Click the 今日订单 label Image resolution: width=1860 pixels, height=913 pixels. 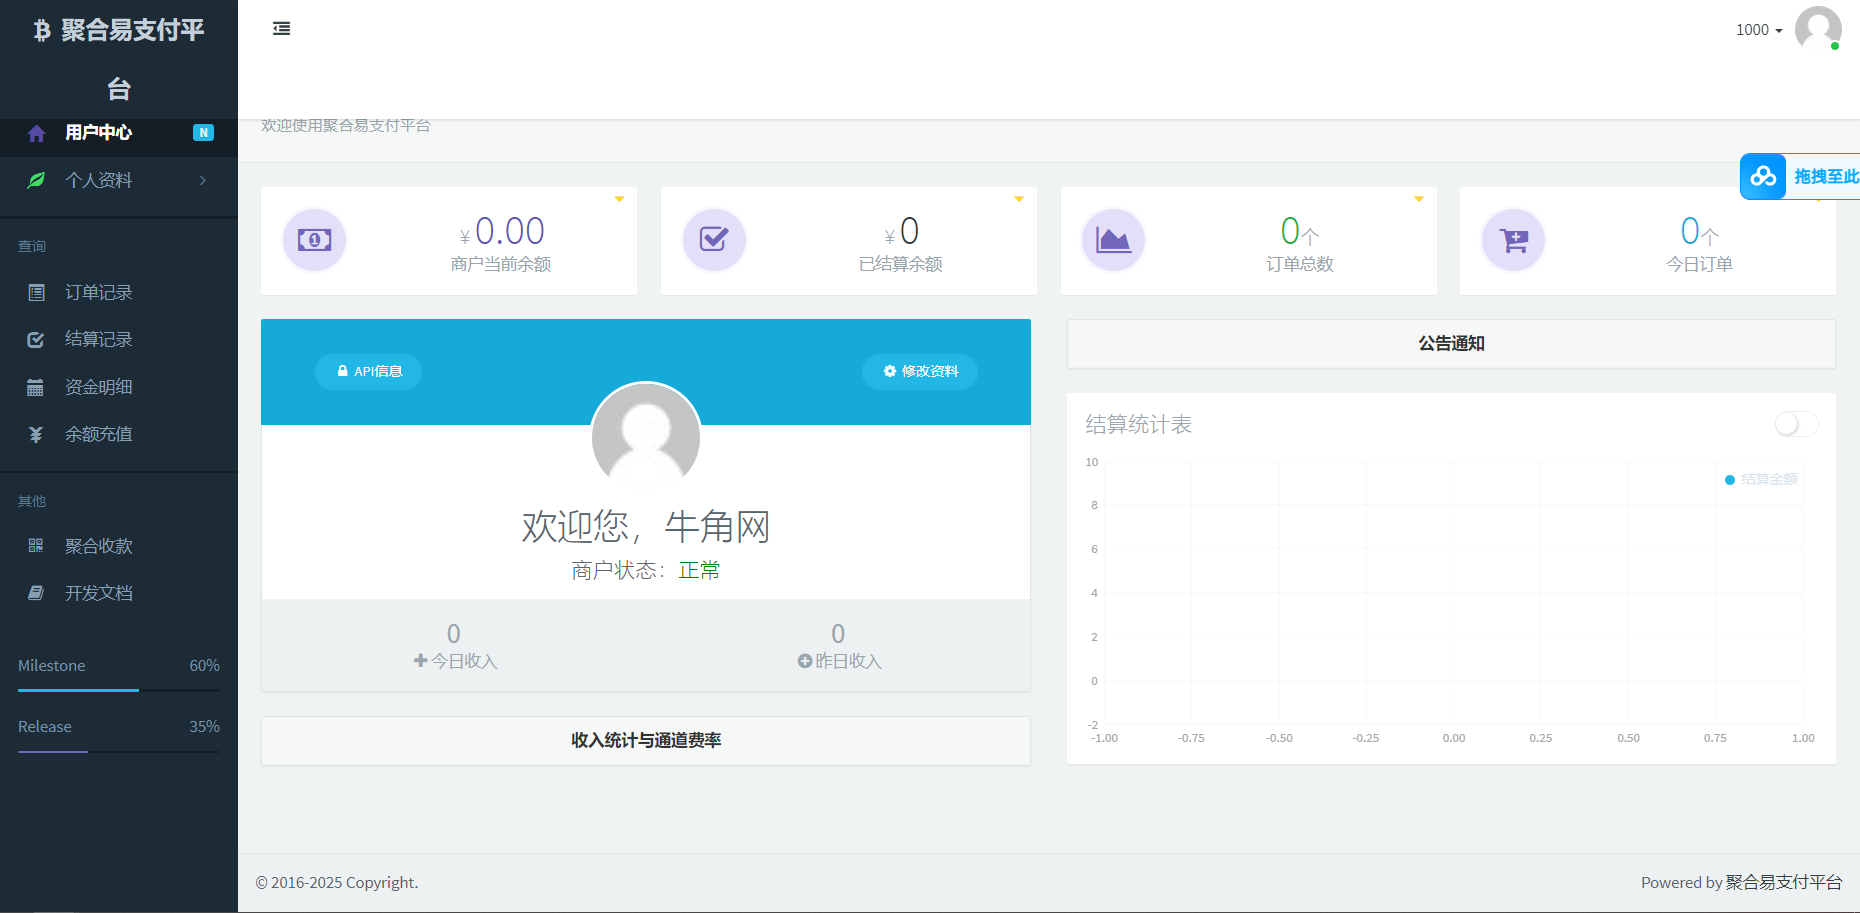click(x=1699, y=265)
